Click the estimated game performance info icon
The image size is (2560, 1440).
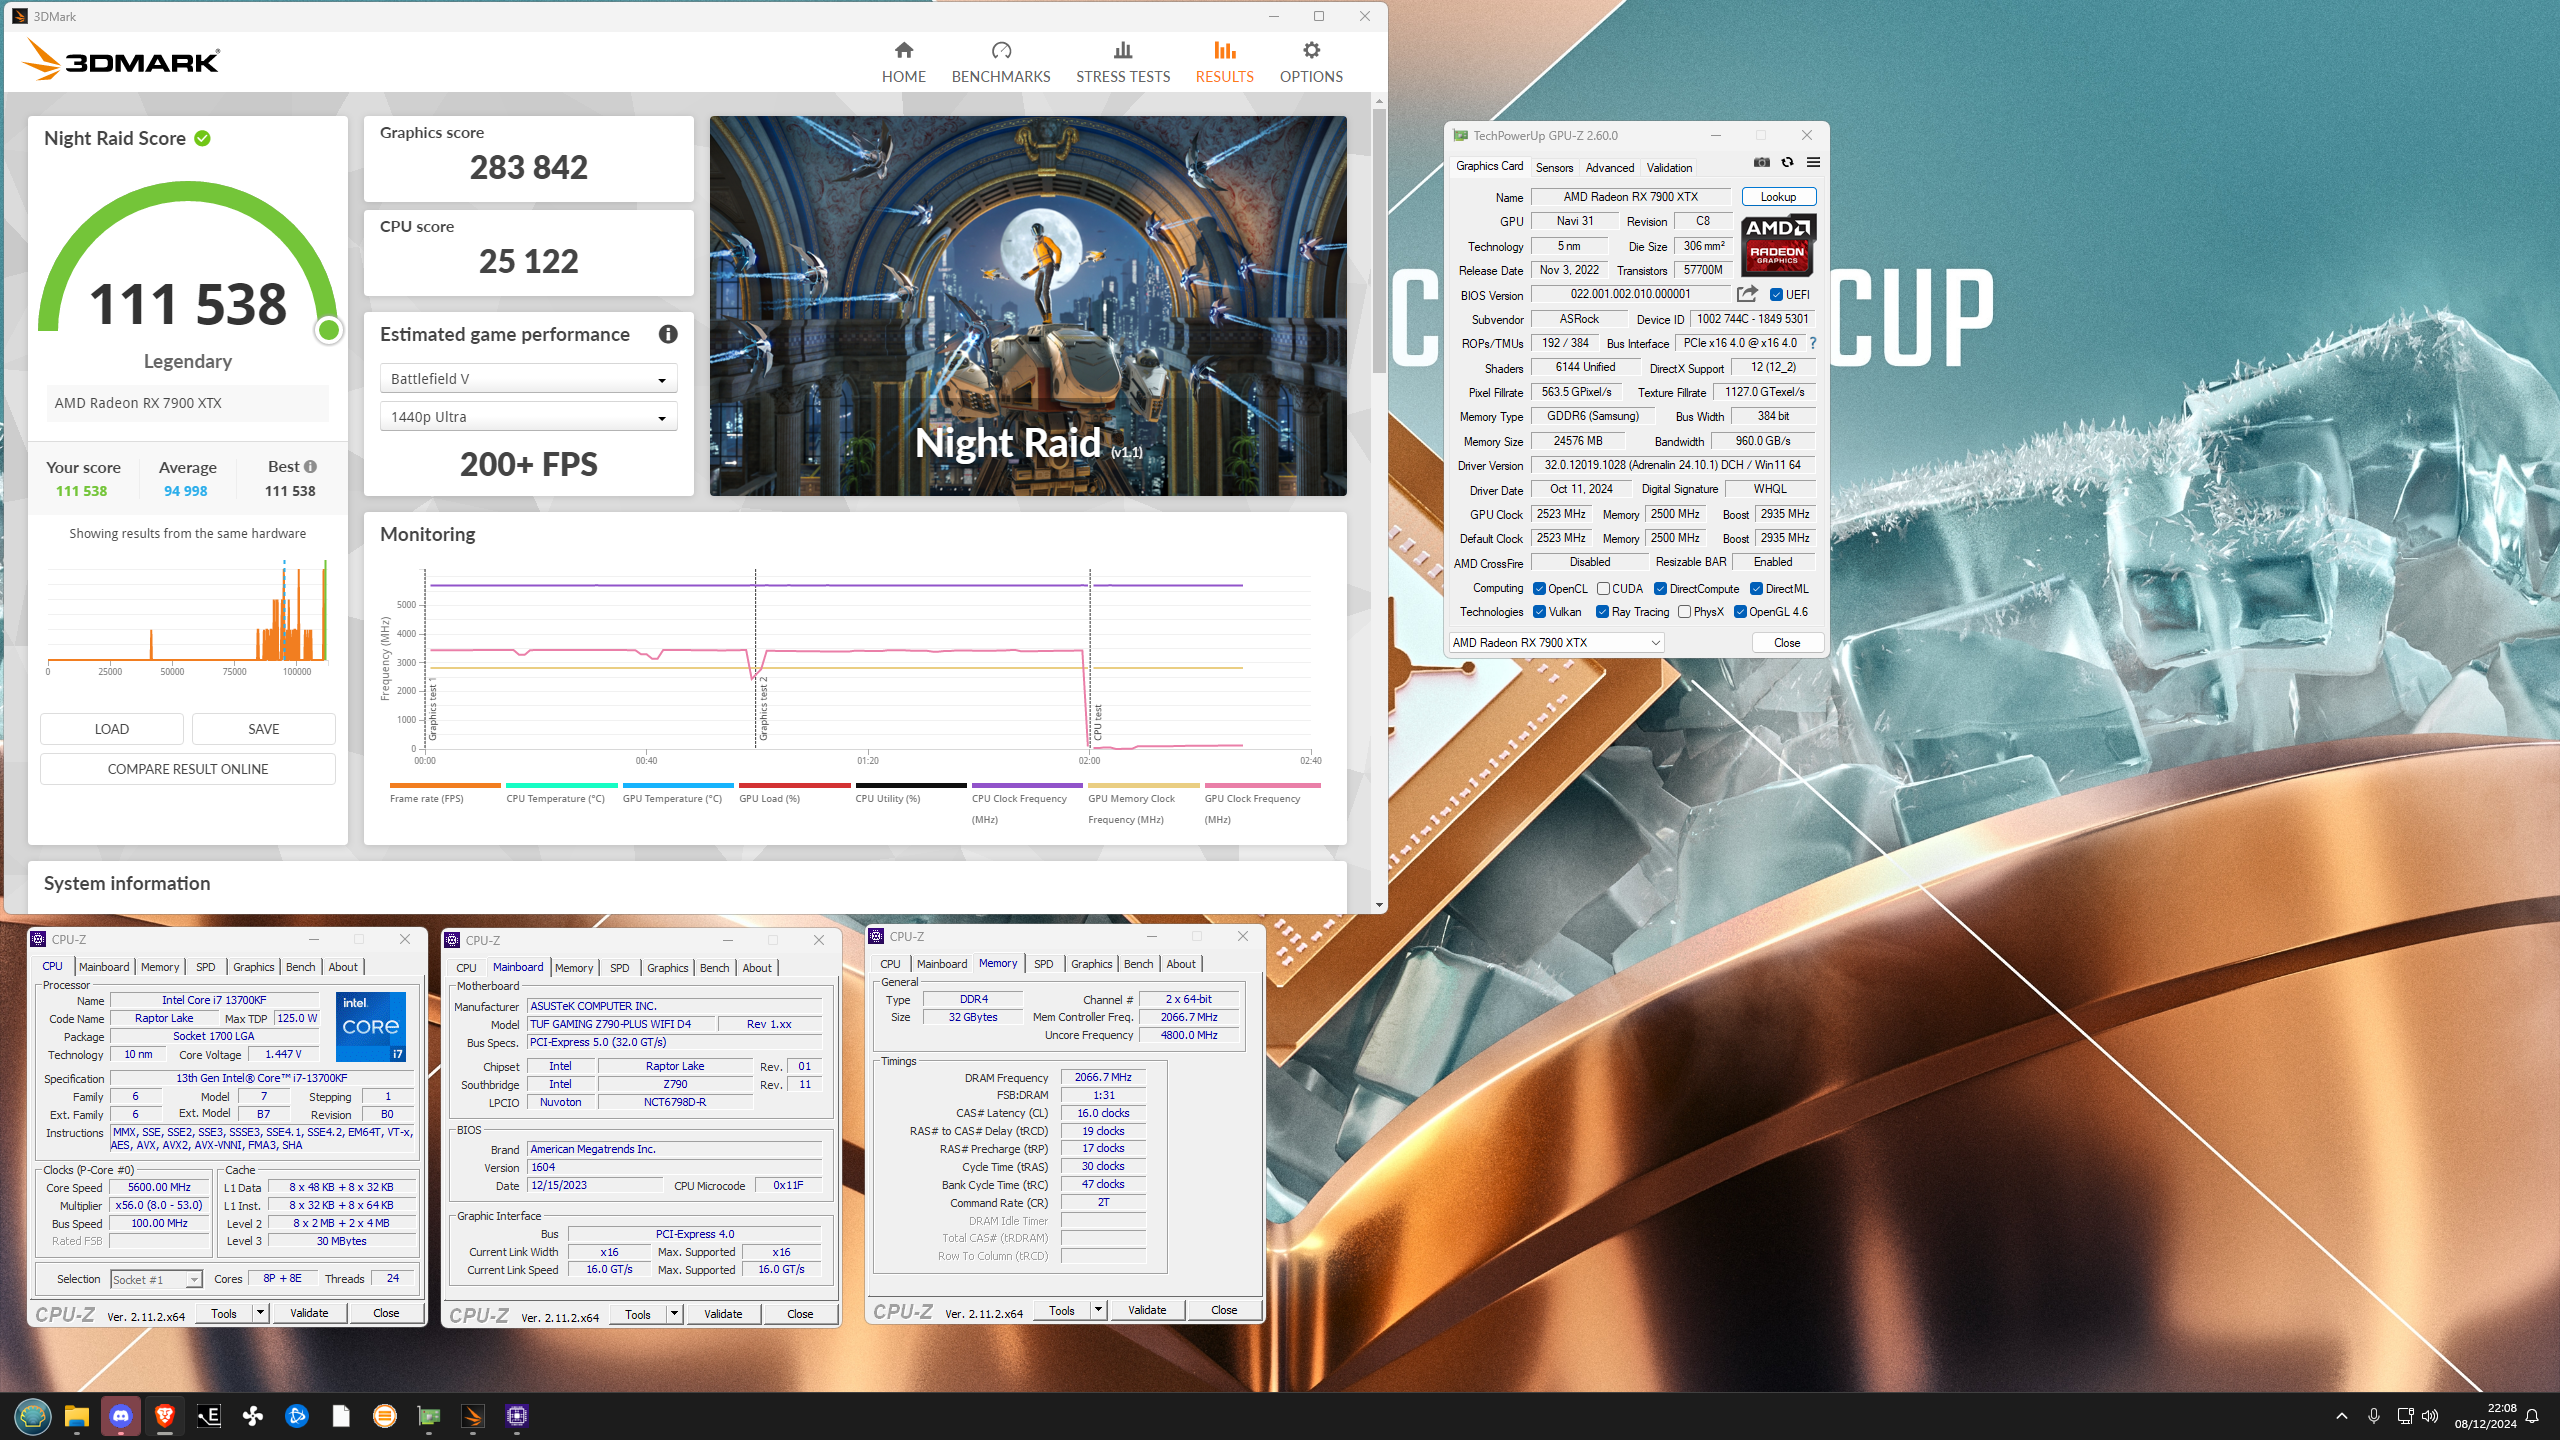pos(668,334)
